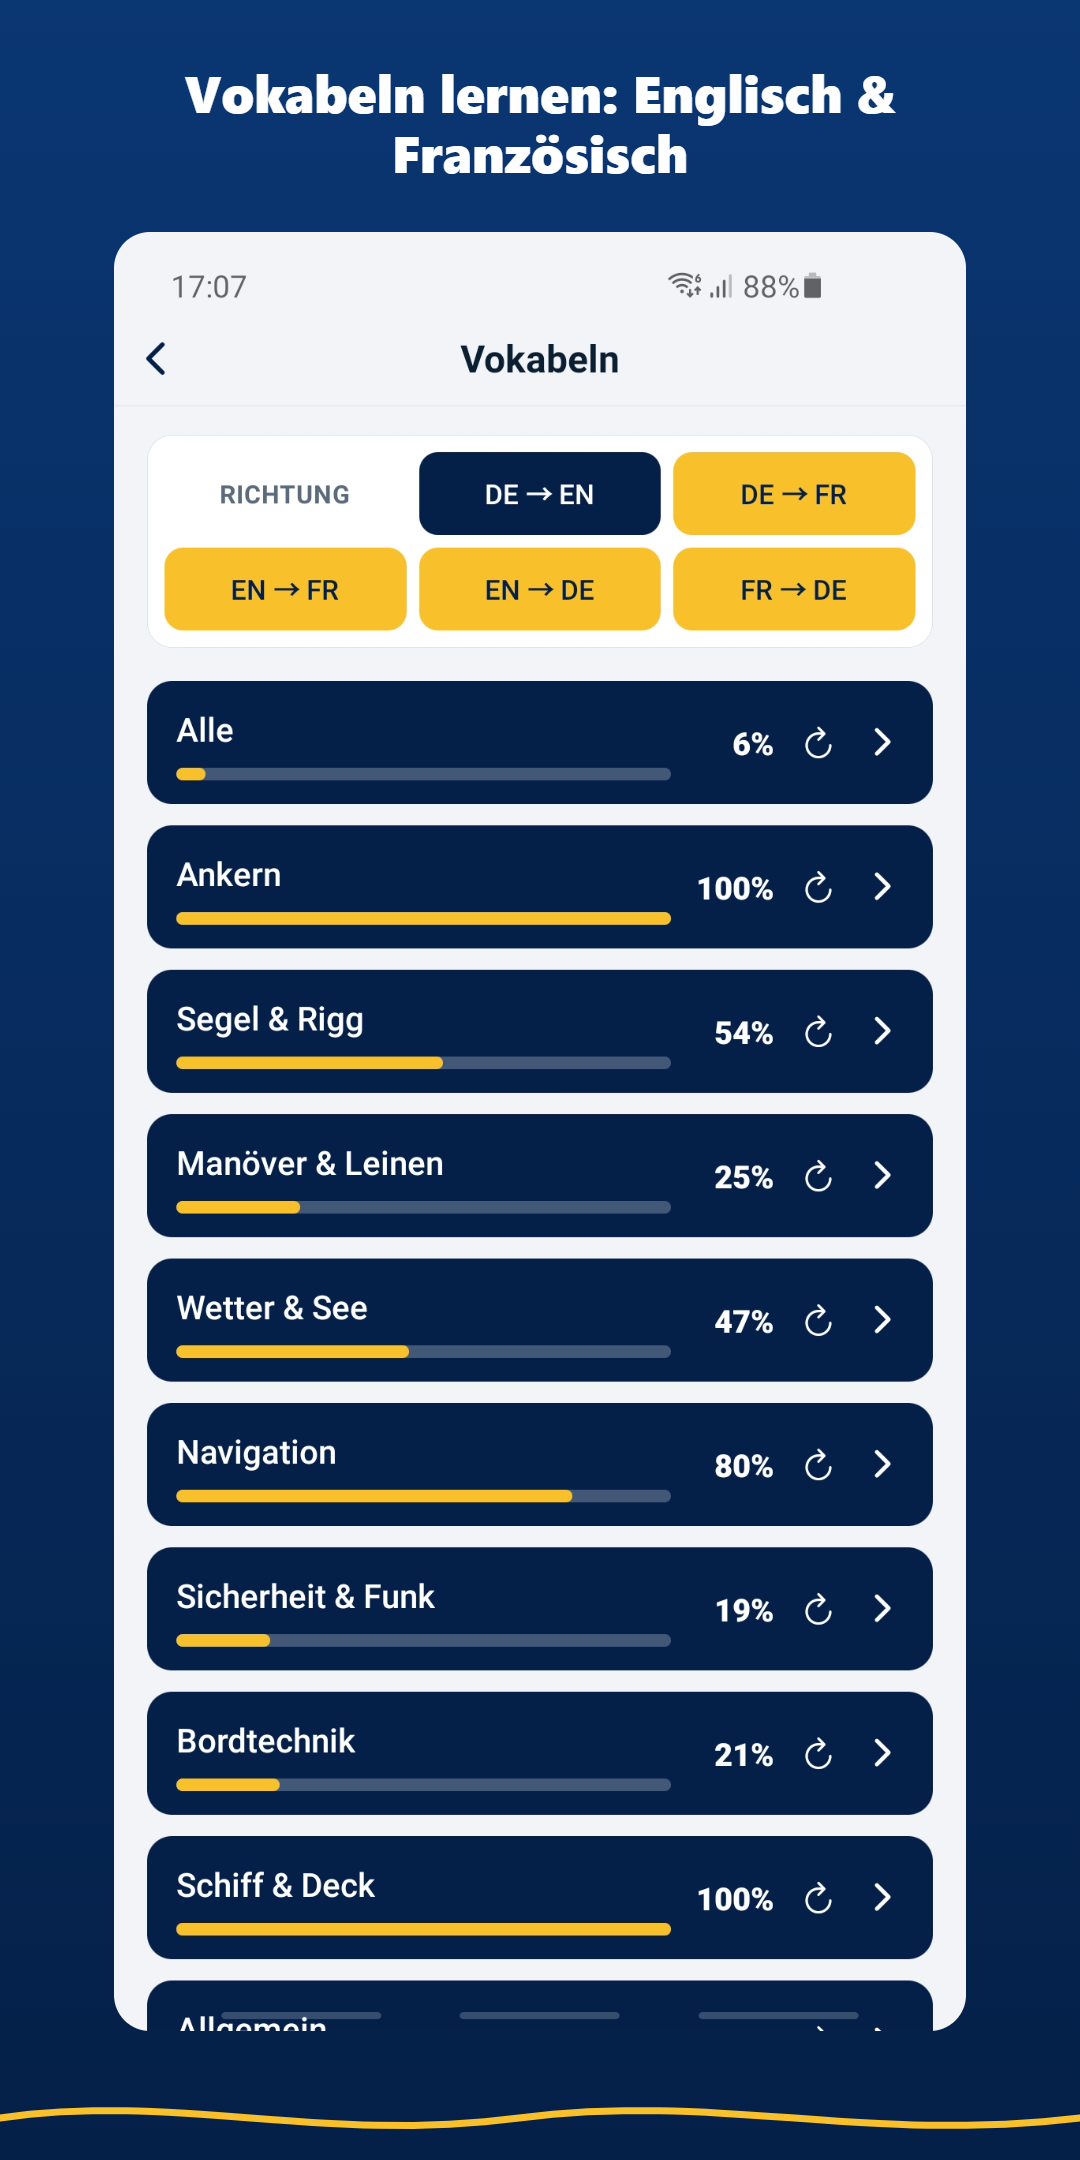The width and height of the screenshot is (1080, 2160).
Task: Reset Schiff & Deck progress
Action: [x=818, y=1898]
